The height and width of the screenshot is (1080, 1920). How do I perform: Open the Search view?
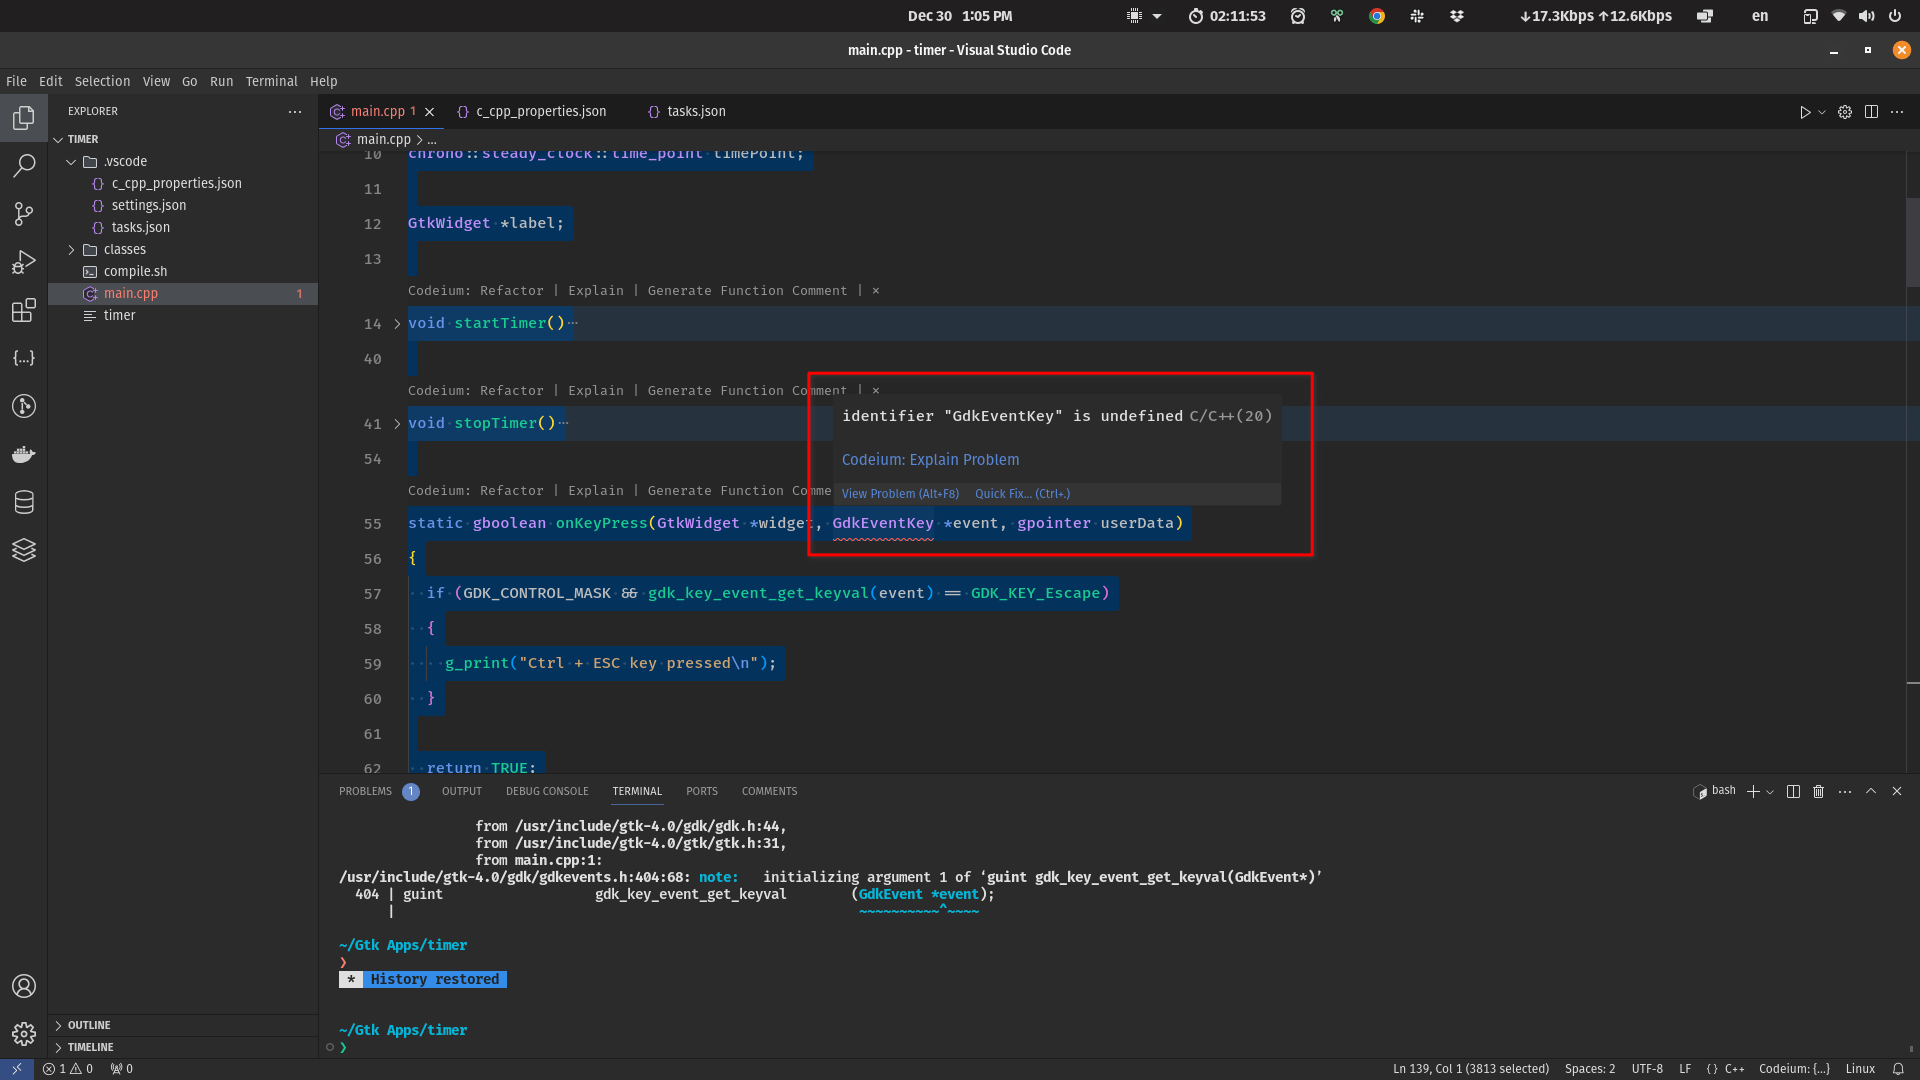click(x=24, y=166)
